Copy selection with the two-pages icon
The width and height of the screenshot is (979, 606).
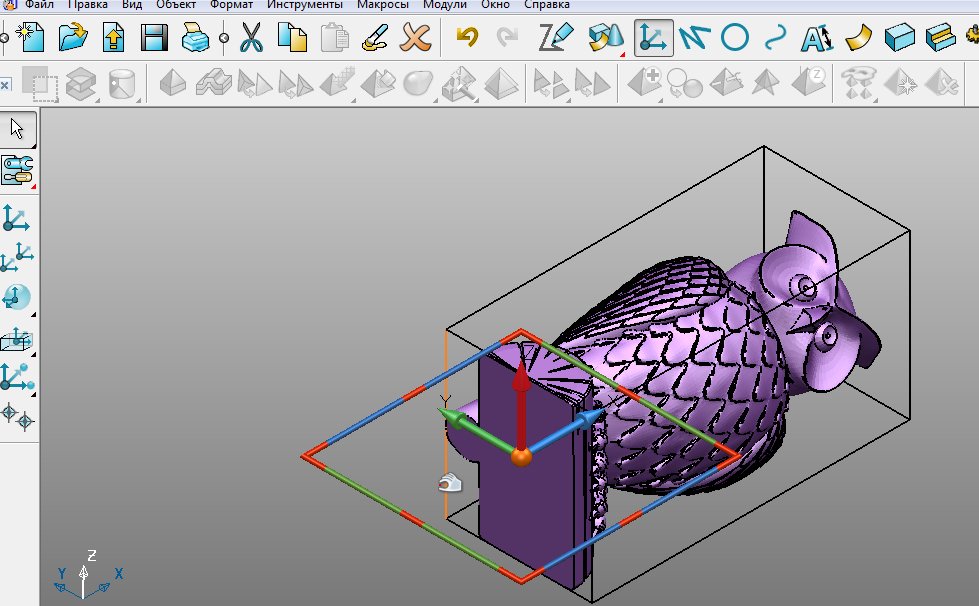click(292, 37)
